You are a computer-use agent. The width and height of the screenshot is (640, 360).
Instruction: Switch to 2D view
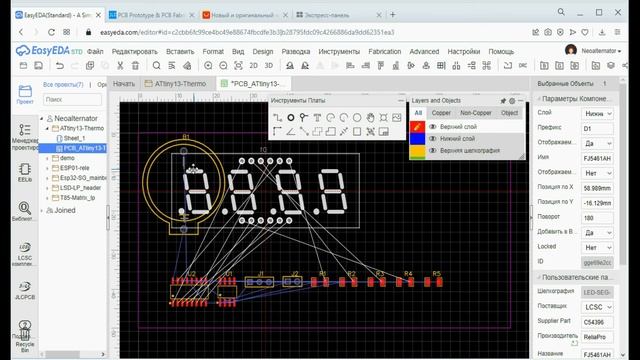(253, 65)
